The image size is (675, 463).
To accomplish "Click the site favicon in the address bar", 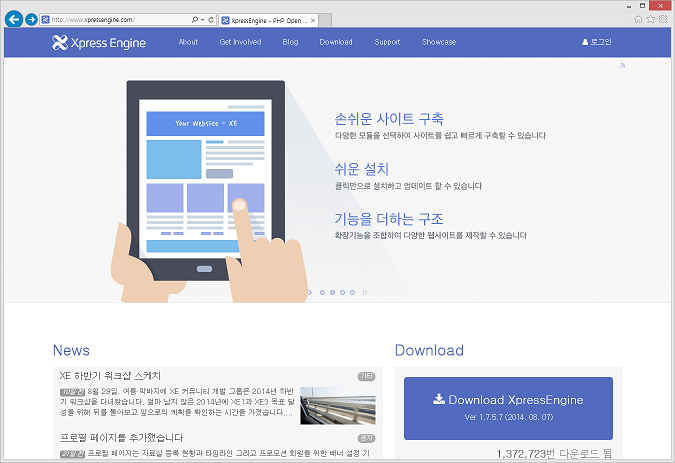I will point(45,20).
